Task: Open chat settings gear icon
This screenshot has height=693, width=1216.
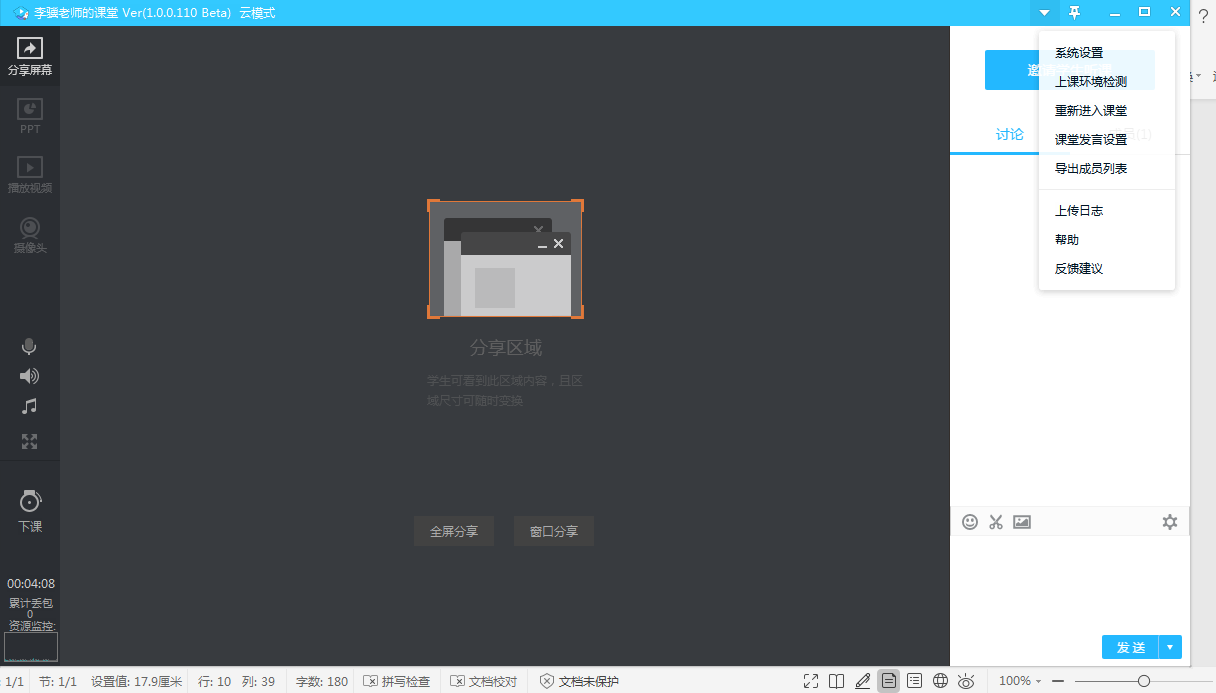Action: tap(1170, 522)
